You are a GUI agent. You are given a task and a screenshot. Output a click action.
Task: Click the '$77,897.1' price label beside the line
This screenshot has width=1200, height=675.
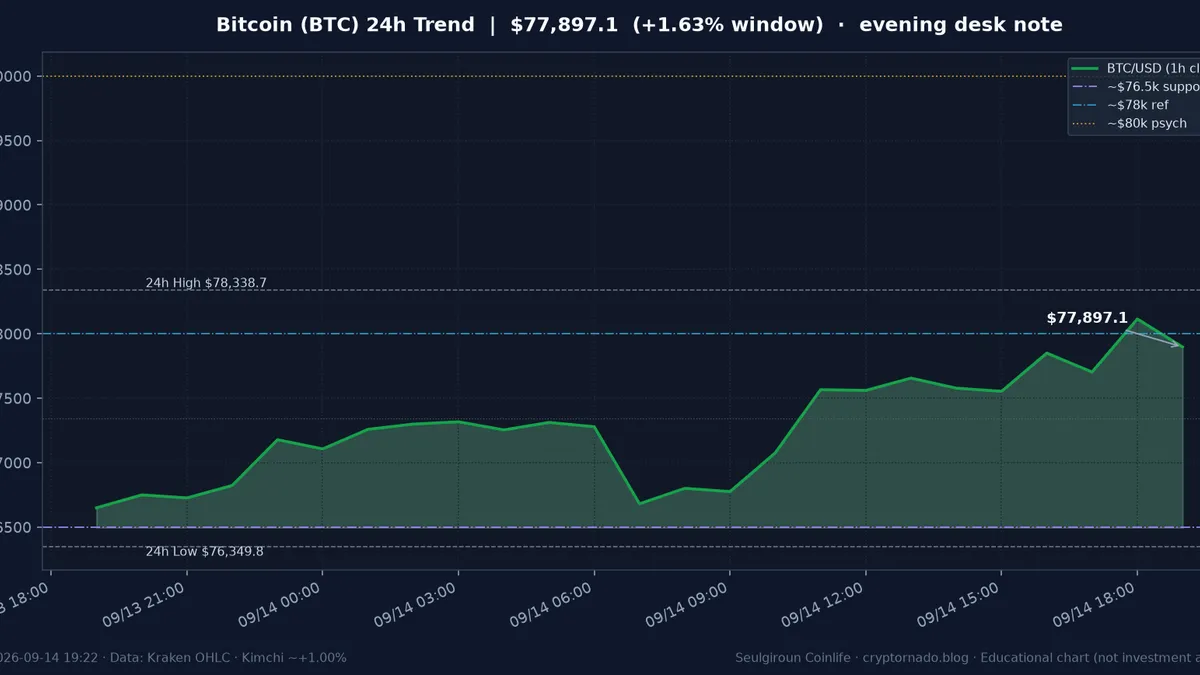pos(1087,318)
